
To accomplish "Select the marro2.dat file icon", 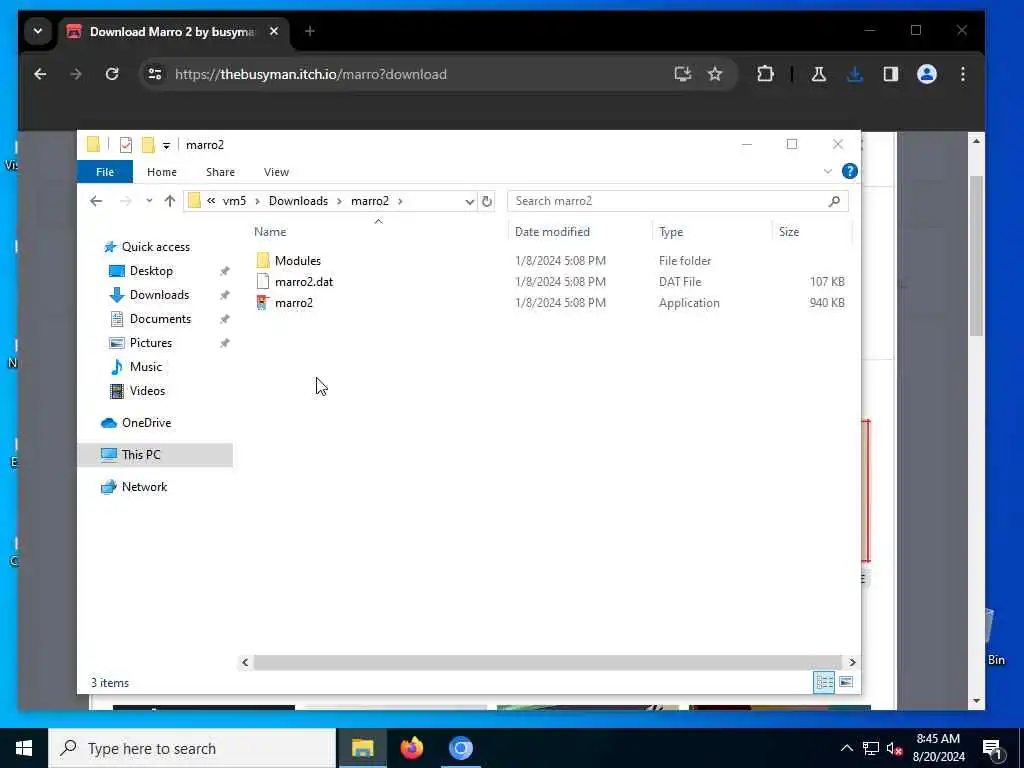I will [263, 281].
